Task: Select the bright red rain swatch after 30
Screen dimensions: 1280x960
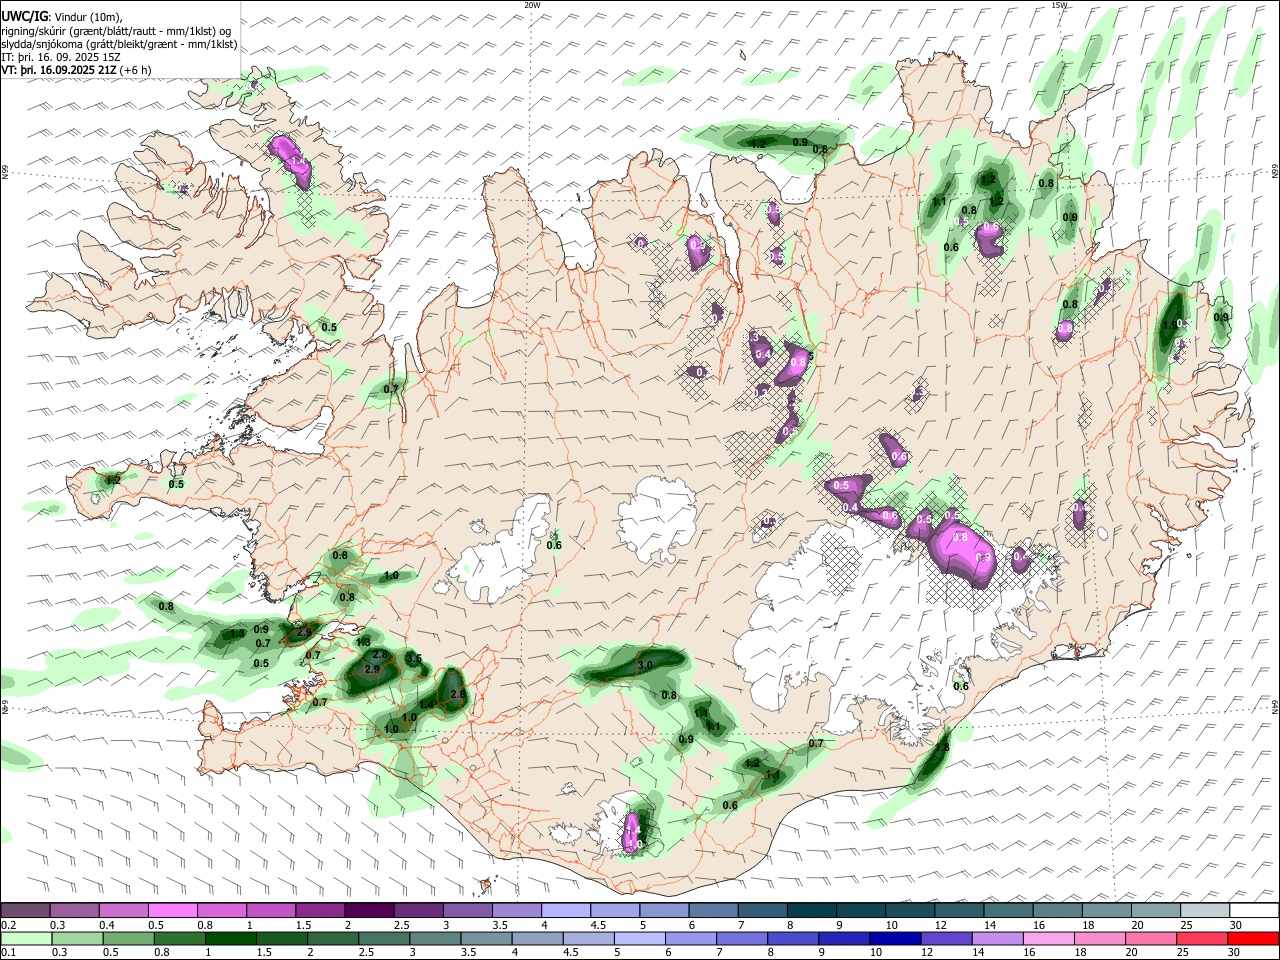Action: [x=1252, y=938]
